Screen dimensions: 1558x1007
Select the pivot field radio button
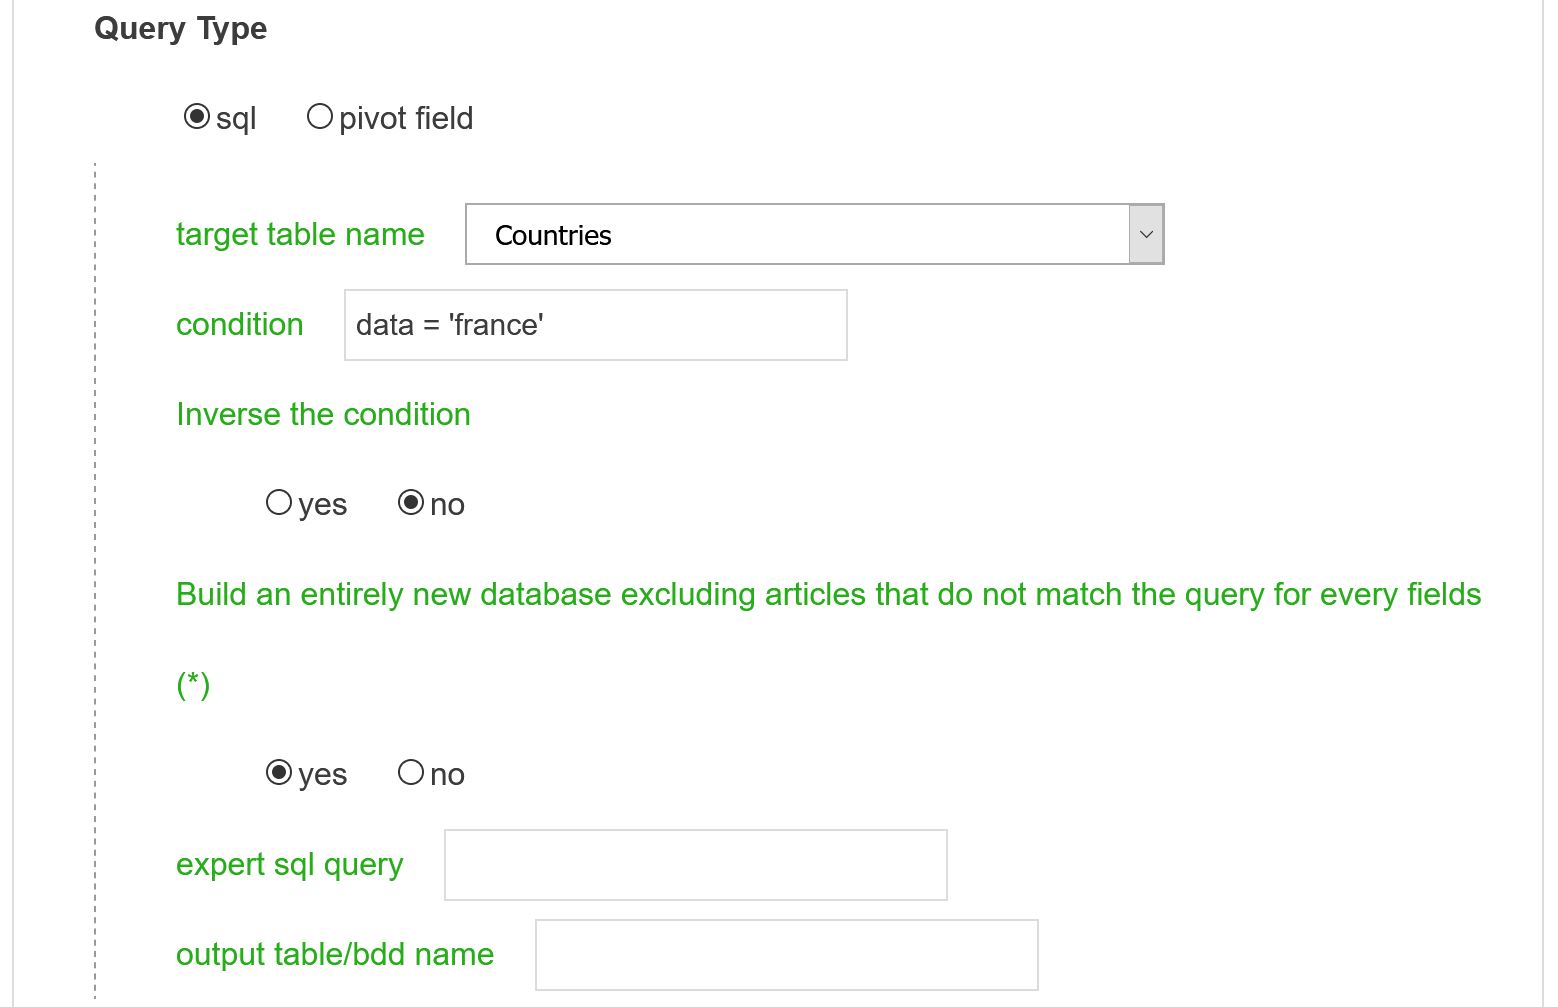[319, 117]
